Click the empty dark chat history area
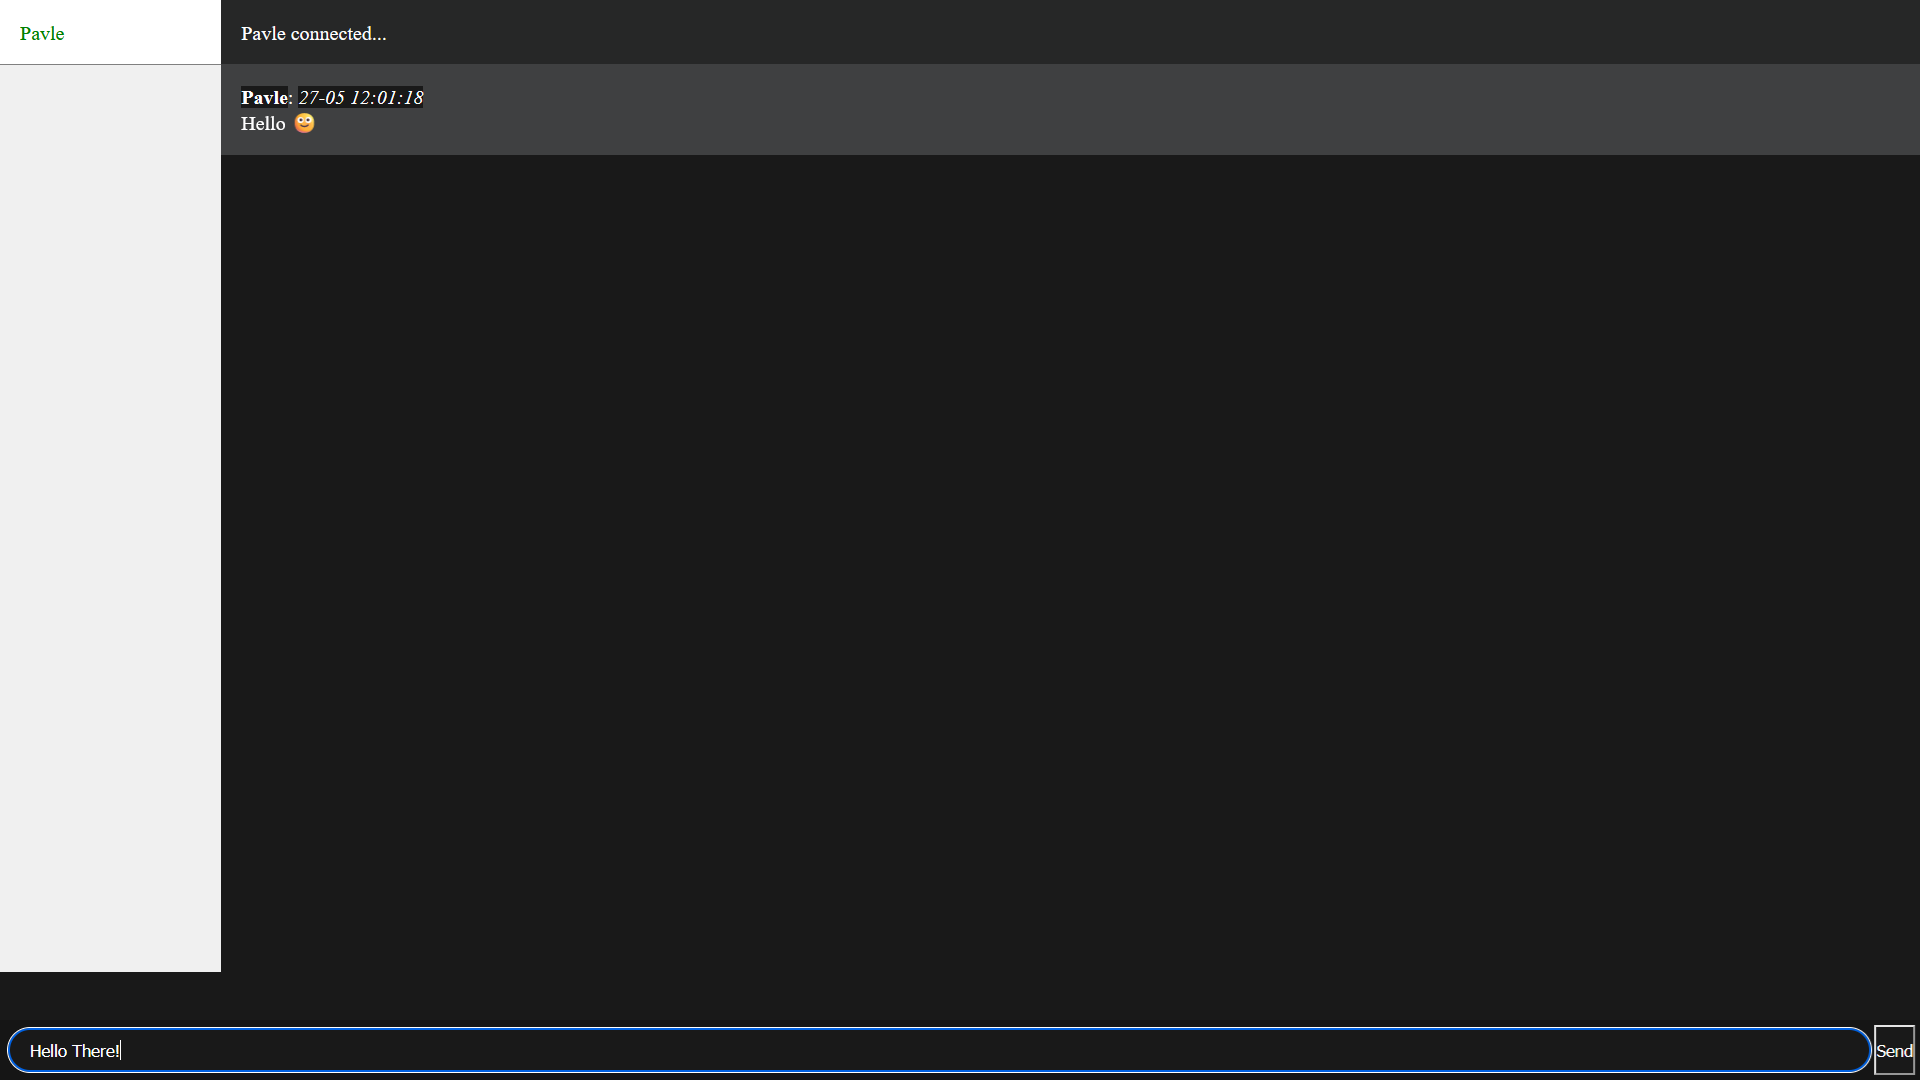The width and height of the screenshot is (1920, 1080). (1070, 560)
